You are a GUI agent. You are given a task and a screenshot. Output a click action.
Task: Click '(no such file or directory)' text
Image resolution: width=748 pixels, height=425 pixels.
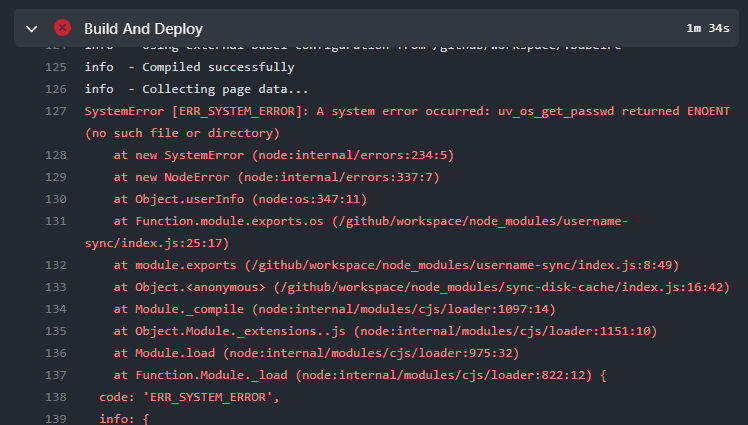pos(182,133)
